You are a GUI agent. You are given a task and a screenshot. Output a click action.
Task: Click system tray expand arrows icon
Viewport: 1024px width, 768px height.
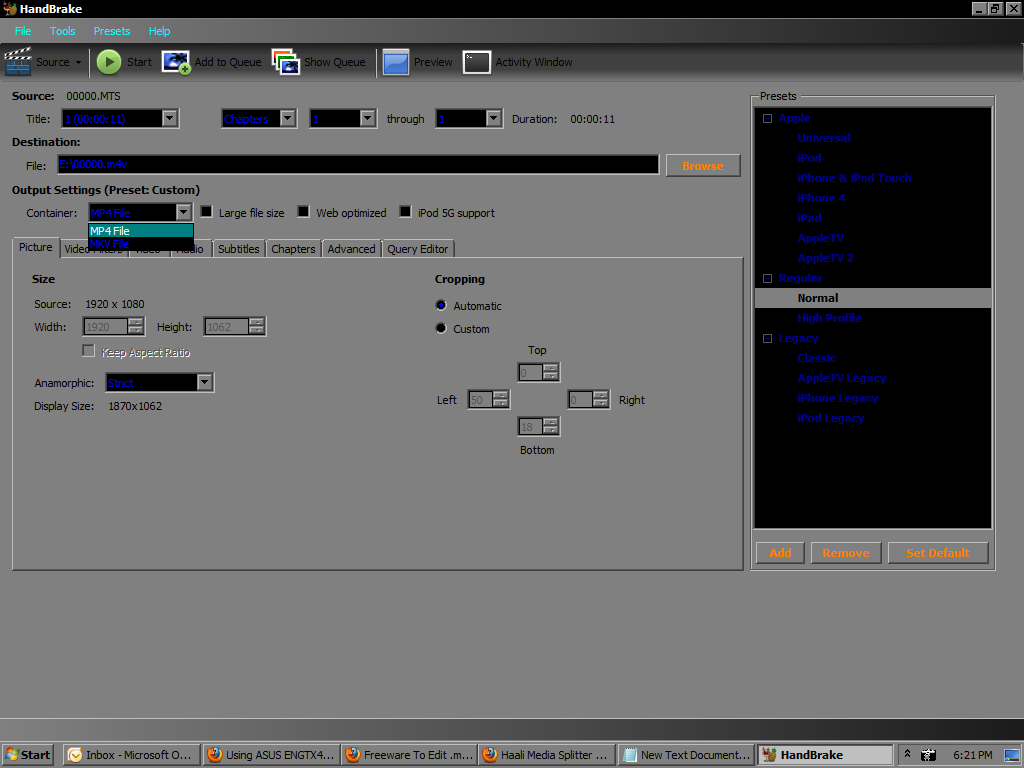coord(907,754)
